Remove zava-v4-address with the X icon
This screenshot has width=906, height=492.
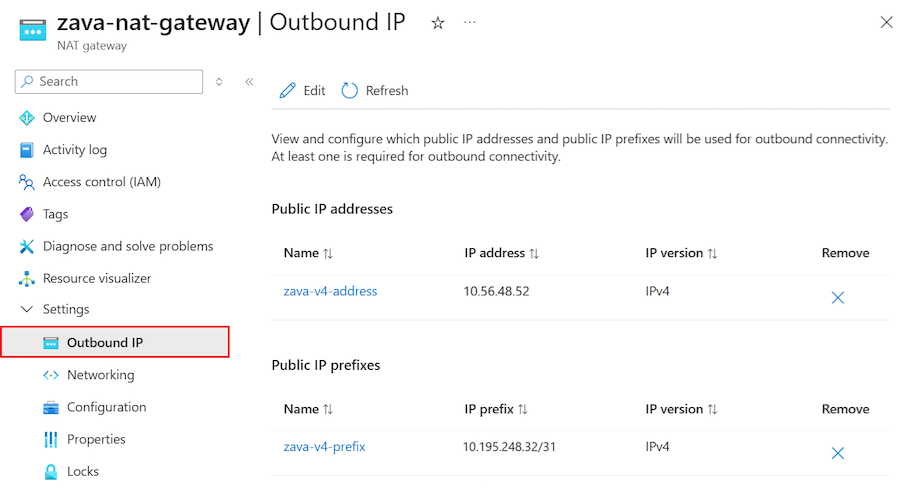[x=837, y=298]
